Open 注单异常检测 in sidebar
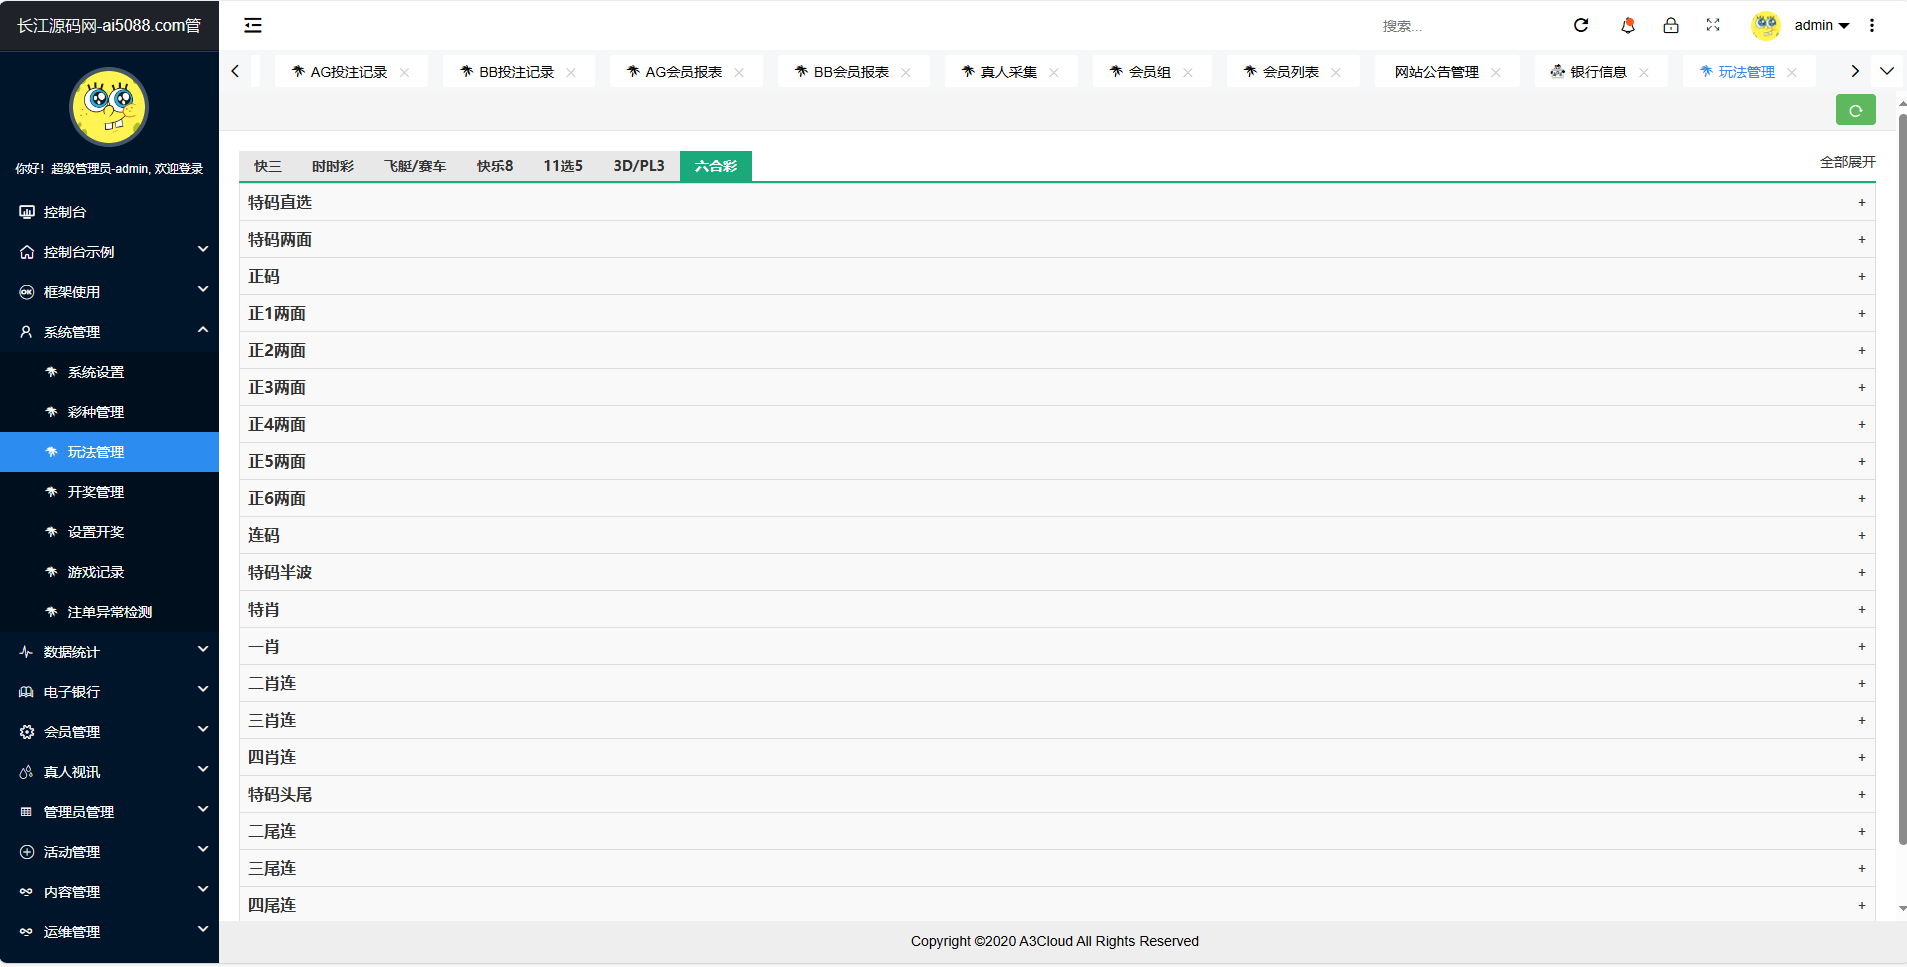The height and width of the screenshot is (967, 1907). 109,612
